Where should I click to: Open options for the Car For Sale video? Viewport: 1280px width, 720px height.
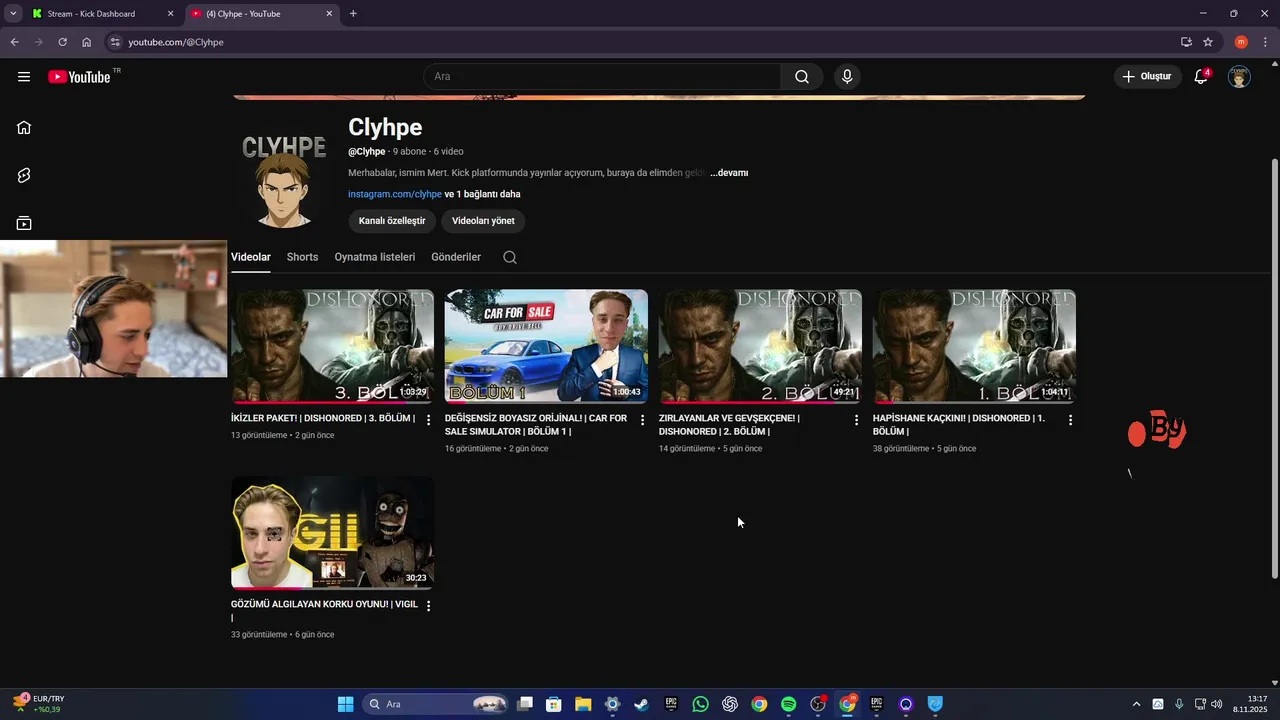[x=643, y=420]
